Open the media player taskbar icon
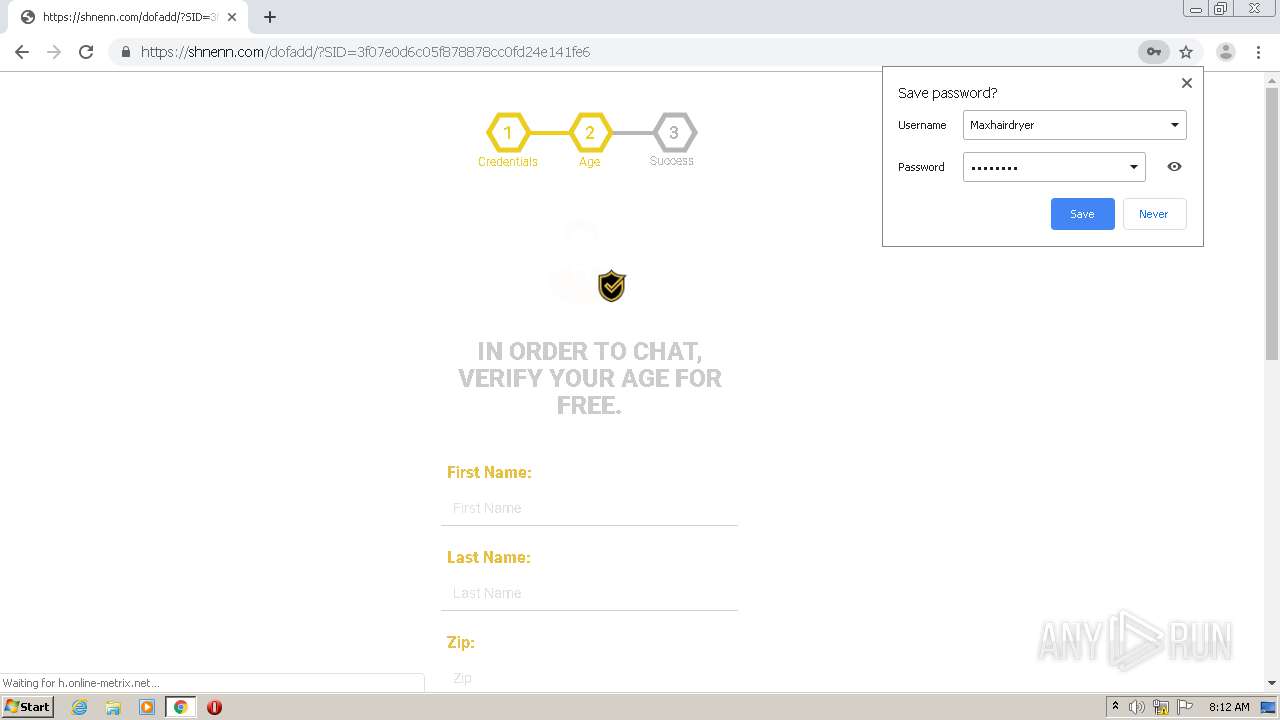 (147, 707)
